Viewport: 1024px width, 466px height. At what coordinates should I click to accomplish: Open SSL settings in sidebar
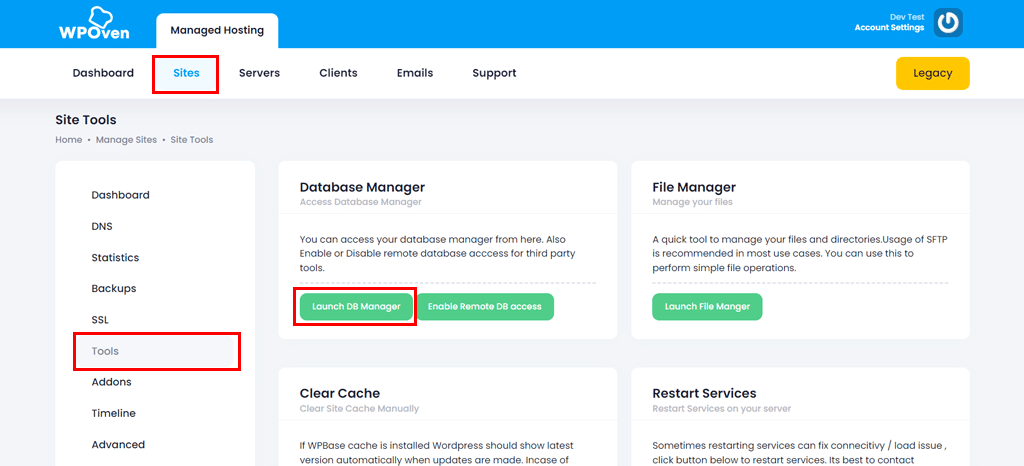pyautogui.click(x=100, y=320)
